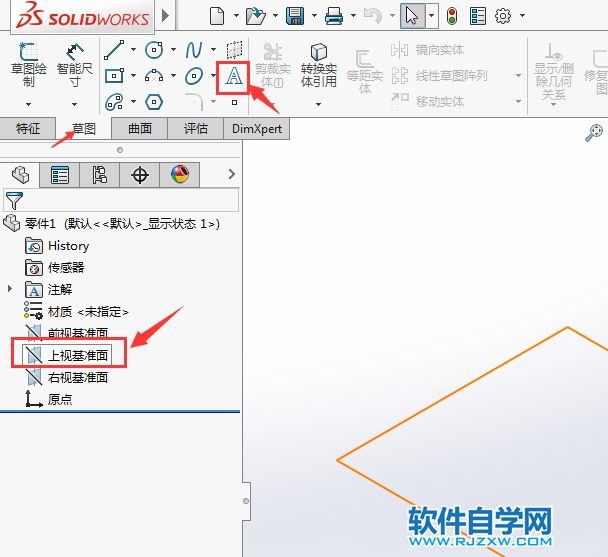Open the FeatureManager design tree tab
608x557 pixels.
tap(20, 175)
